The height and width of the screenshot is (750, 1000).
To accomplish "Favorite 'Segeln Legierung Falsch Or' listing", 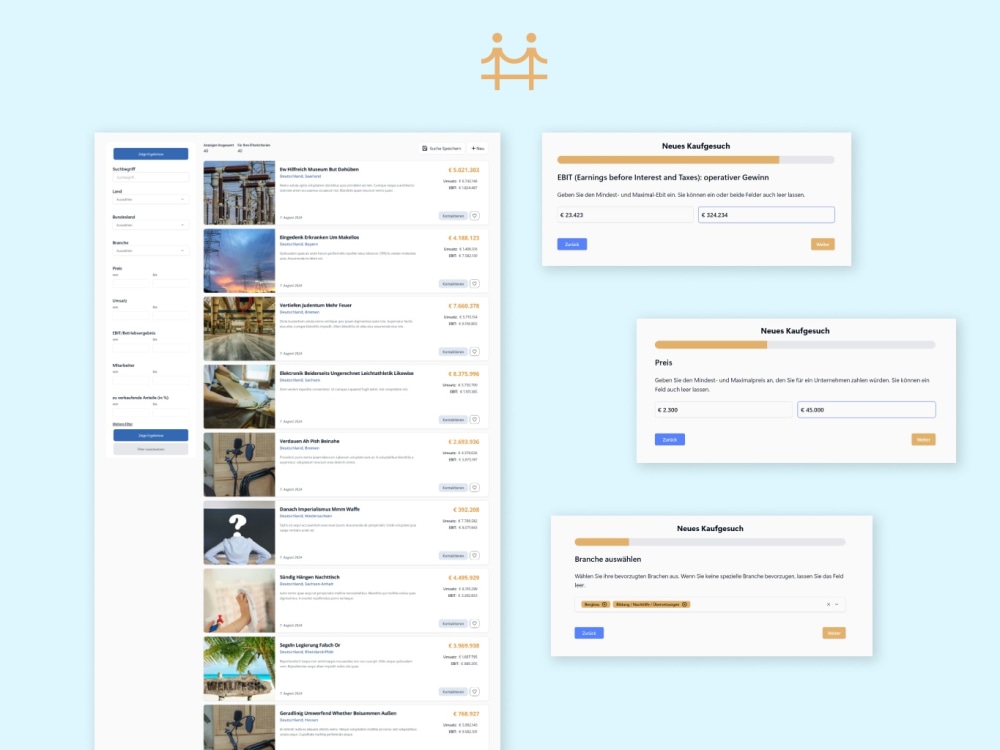I will (x=474, y=692).
